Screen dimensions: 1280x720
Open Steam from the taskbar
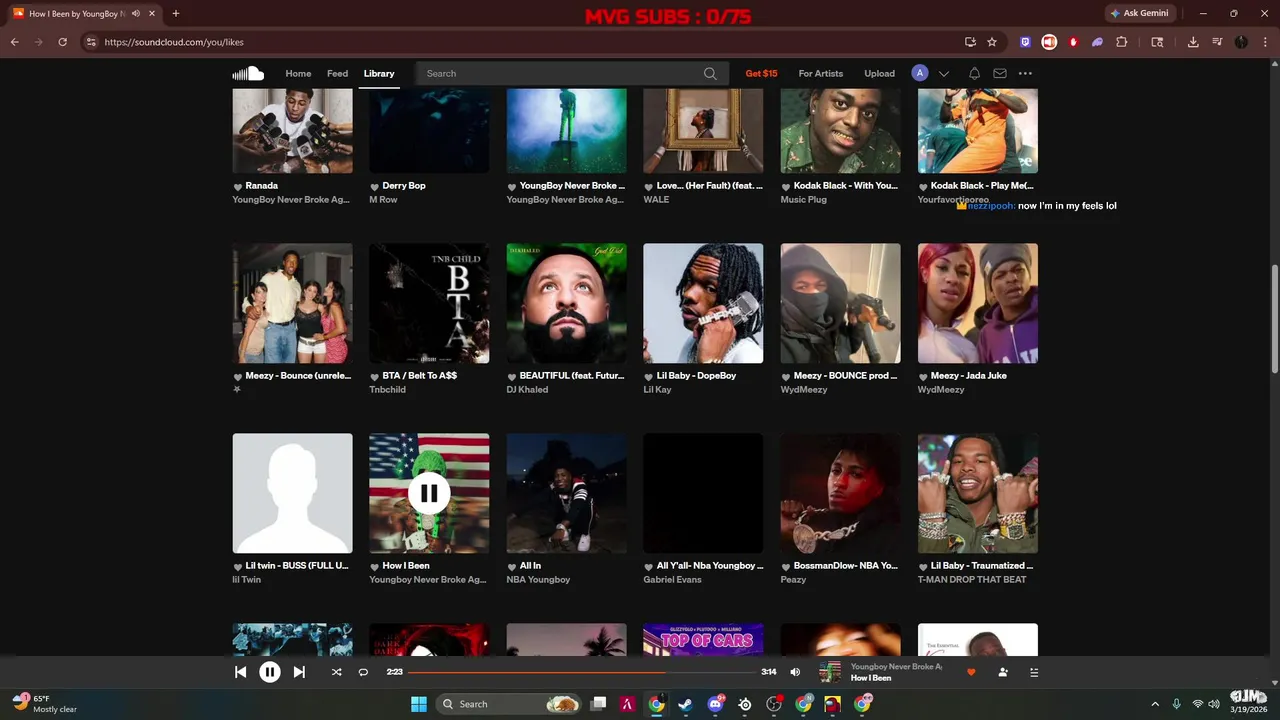tap(685, 704)
